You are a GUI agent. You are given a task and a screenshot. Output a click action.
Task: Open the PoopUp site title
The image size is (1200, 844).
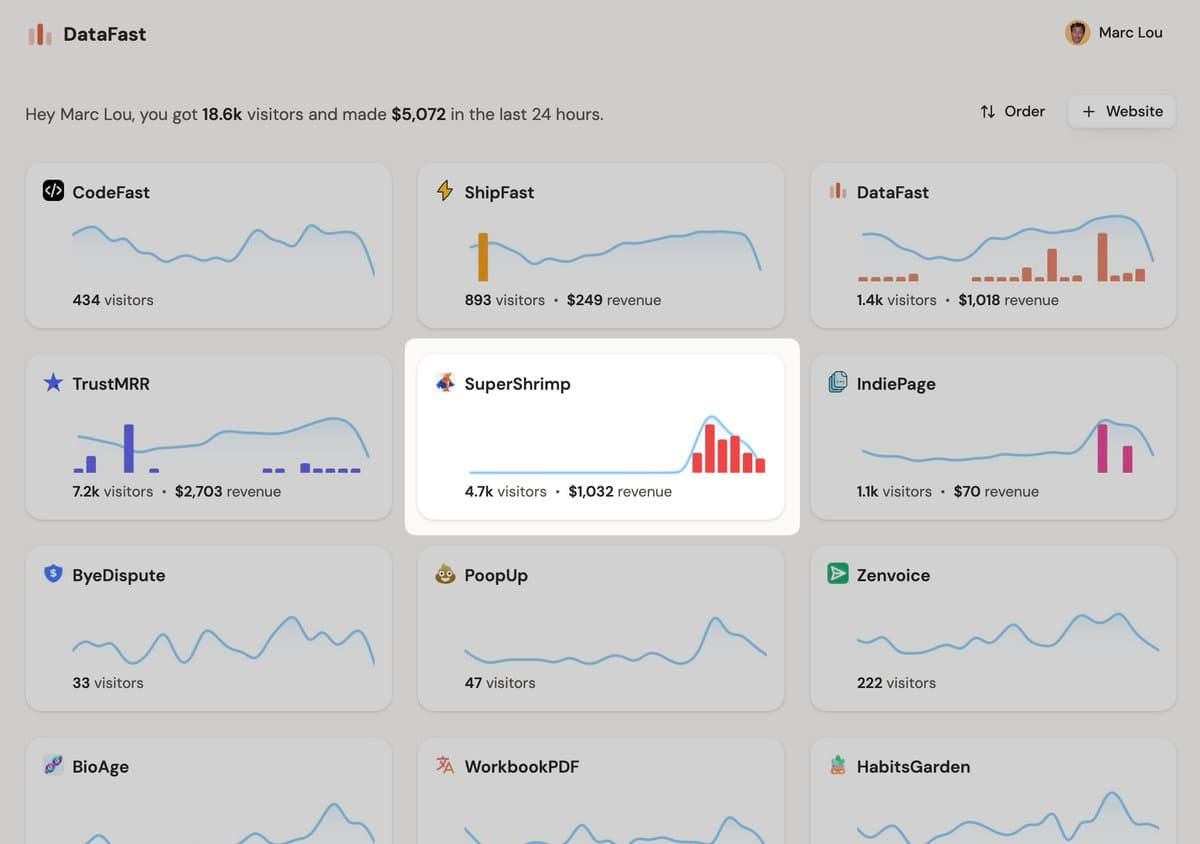[x=496, y=576]
